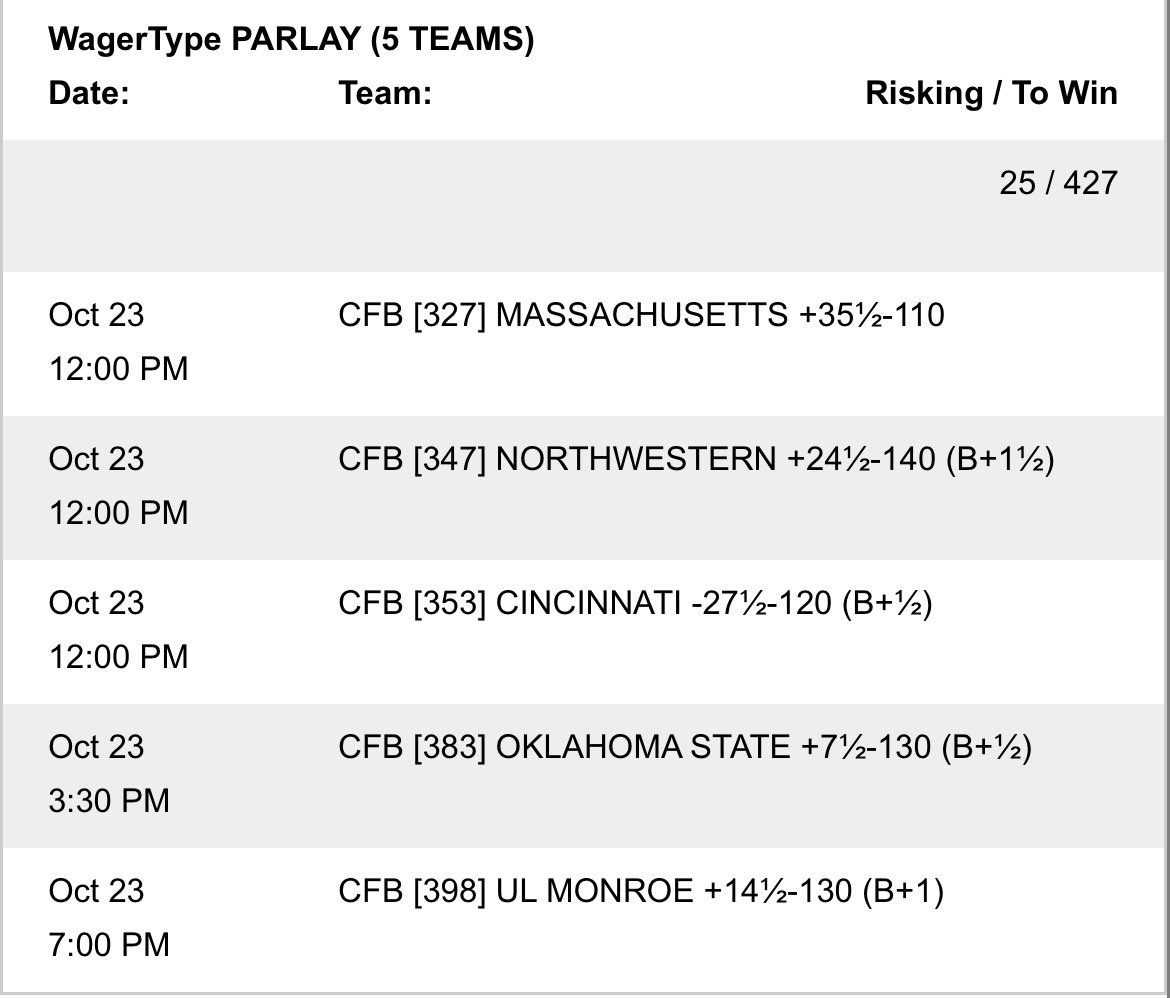Select the Oklahoma State +7½ -130 pick
This screenshot has width=1170, height=998.
pyautogui.click(x=685, y=746)
